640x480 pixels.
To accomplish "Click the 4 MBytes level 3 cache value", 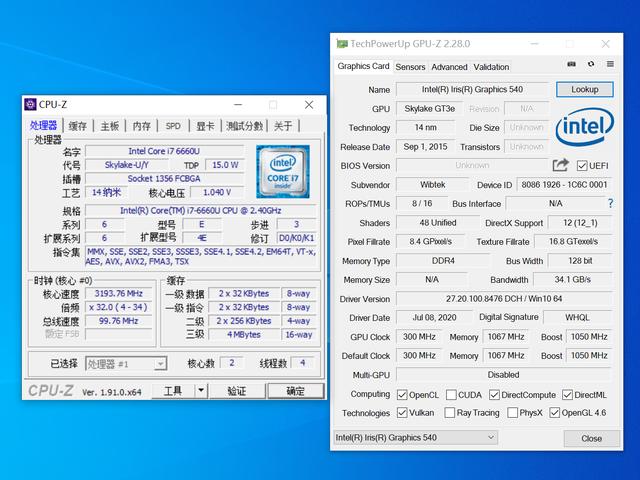I will 244,334.
